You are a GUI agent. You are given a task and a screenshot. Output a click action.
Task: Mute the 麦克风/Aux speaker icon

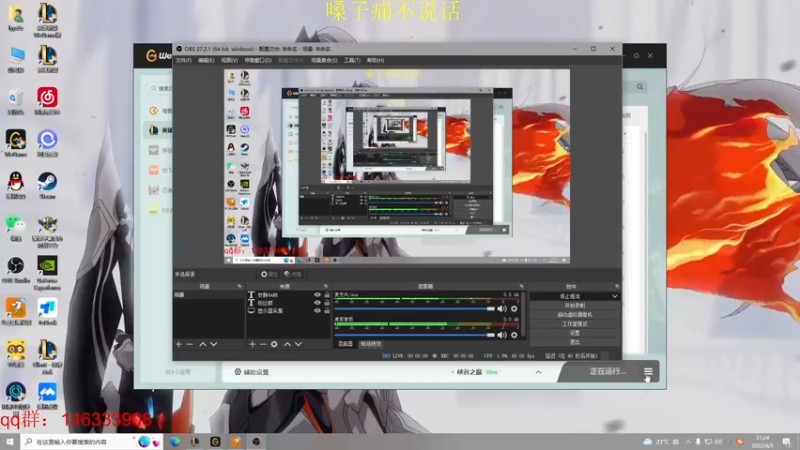pyautogui.click(x=502, y=309)
